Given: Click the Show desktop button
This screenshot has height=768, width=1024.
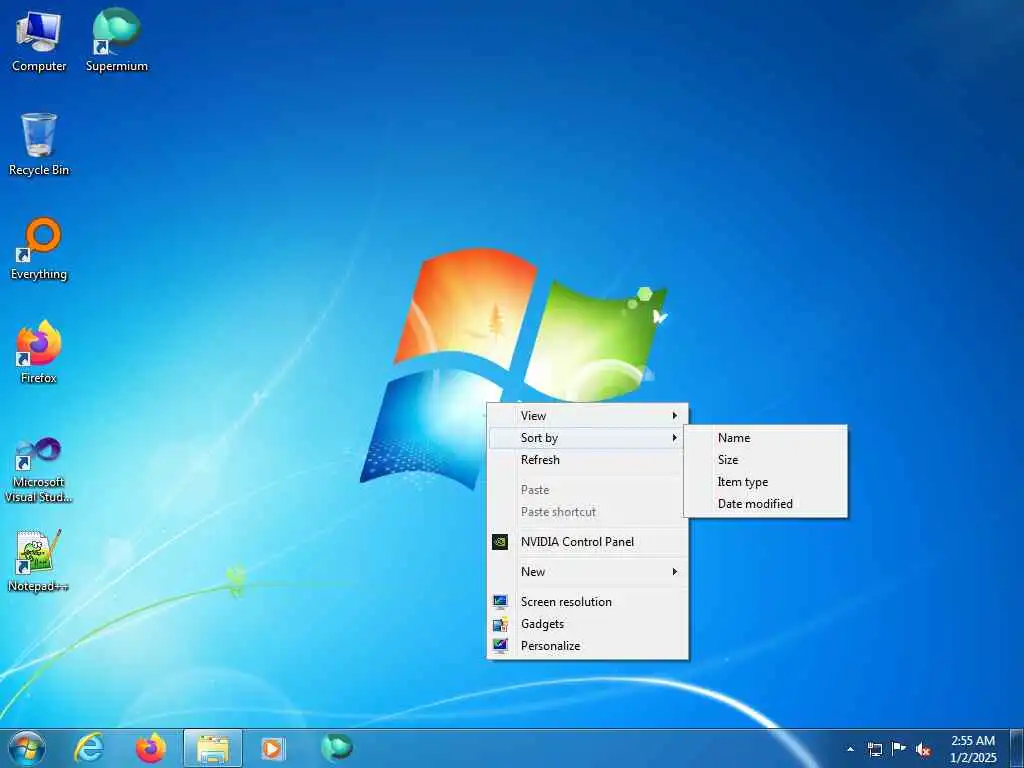Looking at the screenshot, I should click(x=1017, y=749).
